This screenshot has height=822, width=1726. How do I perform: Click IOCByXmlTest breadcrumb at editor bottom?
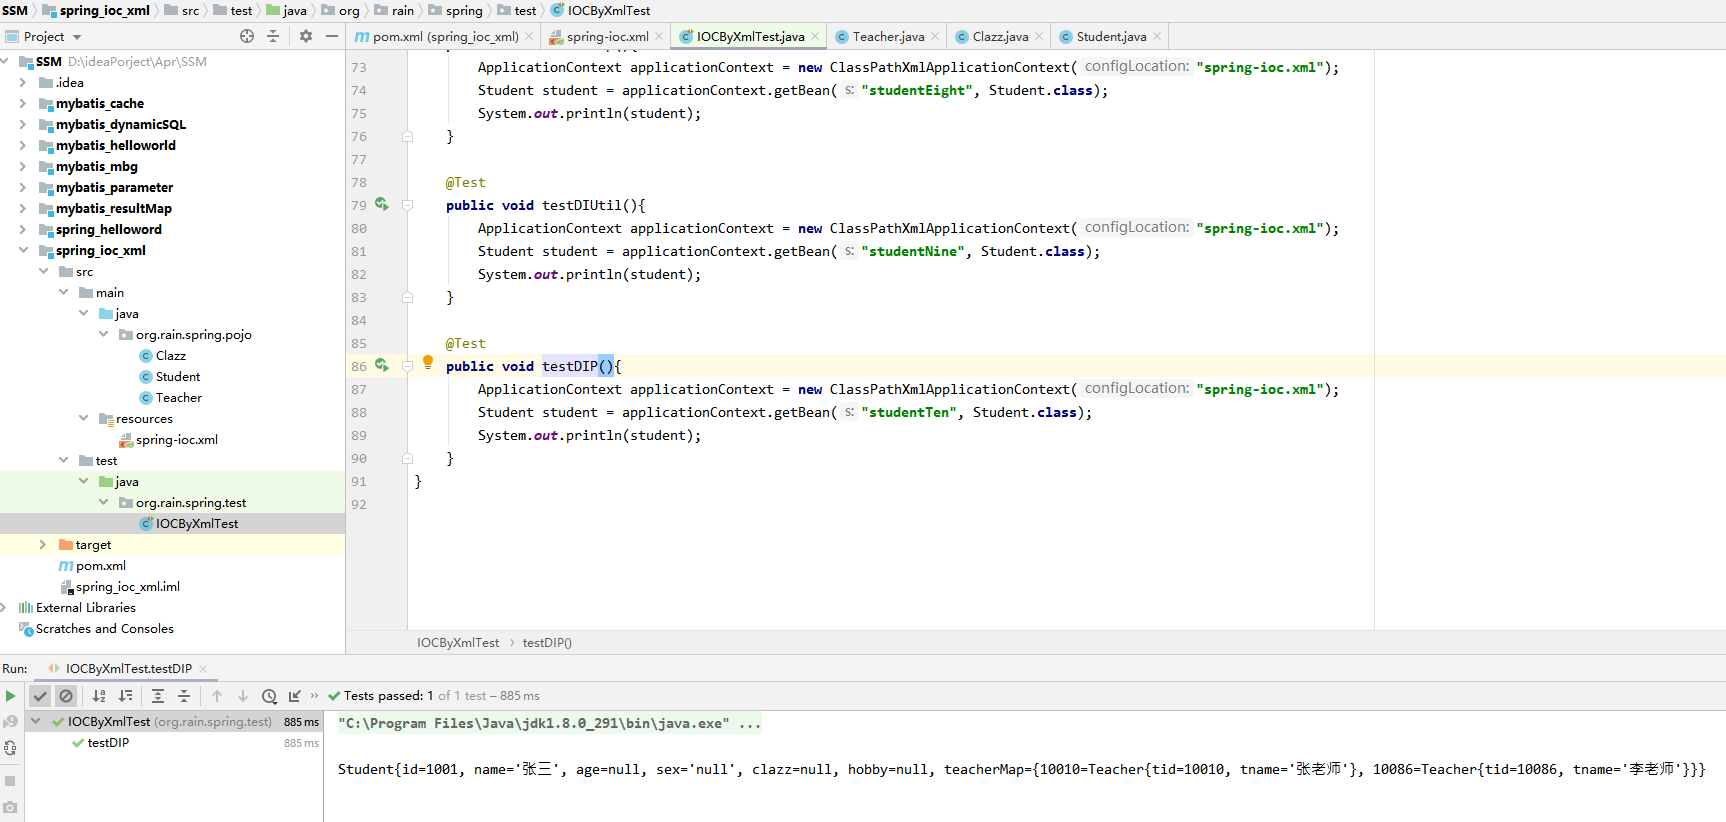pos(458,643)
